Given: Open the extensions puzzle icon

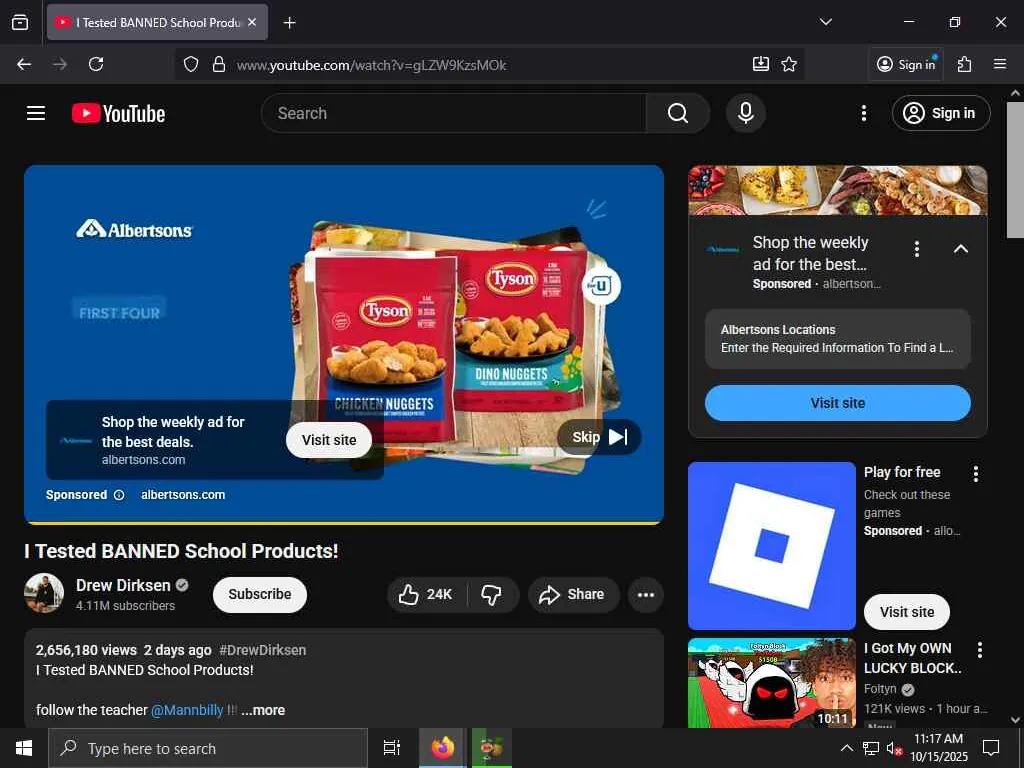Looking at the screenshot, I should point(964,64).
